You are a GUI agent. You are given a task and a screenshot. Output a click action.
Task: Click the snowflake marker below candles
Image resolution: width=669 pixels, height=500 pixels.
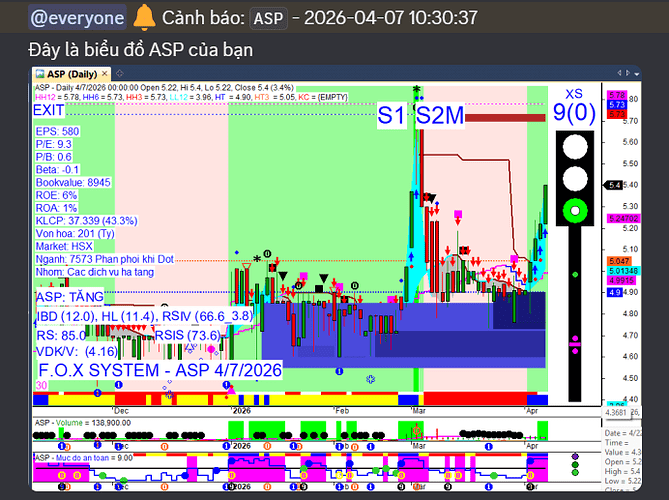tap(370, 379)
